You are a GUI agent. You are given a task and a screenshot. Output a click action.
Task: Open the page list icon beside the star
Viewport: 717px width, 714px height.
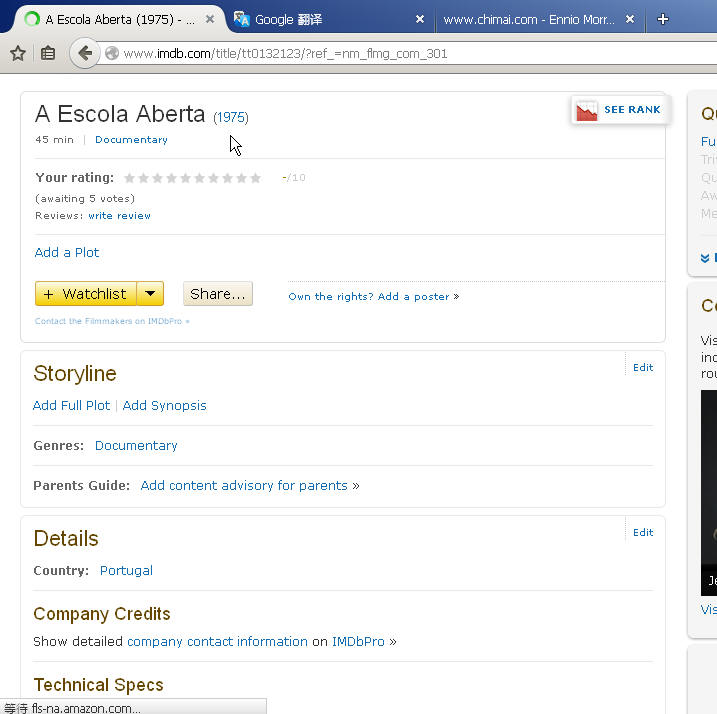pyautogui.click(x=48, y=54)
